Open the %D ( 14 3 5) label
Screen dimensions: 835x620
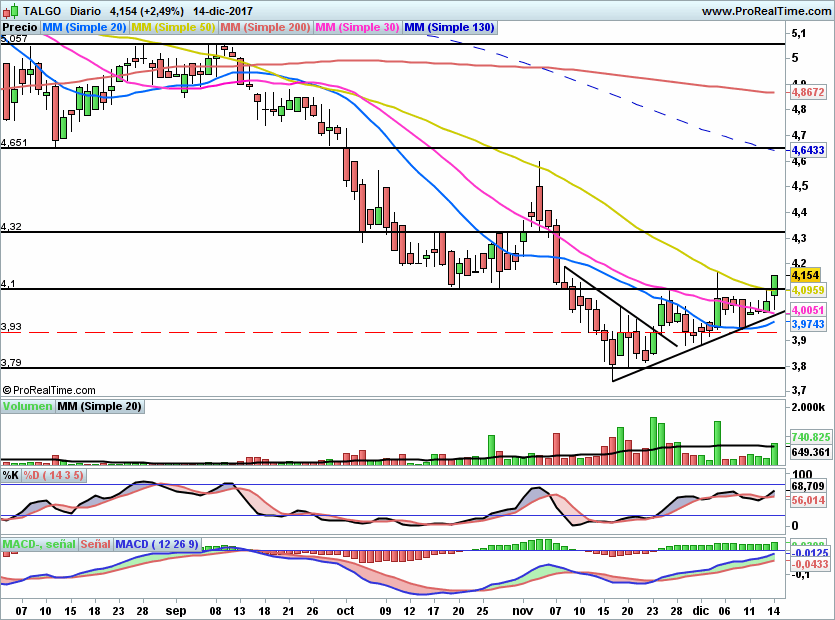click(53, 475)
